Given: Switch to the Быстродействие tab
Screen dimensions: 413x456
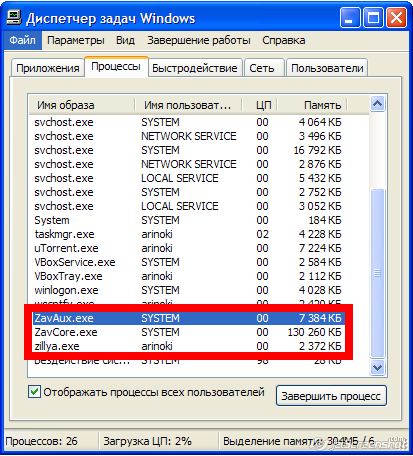Looking at the screenshot, I should 195,68.
